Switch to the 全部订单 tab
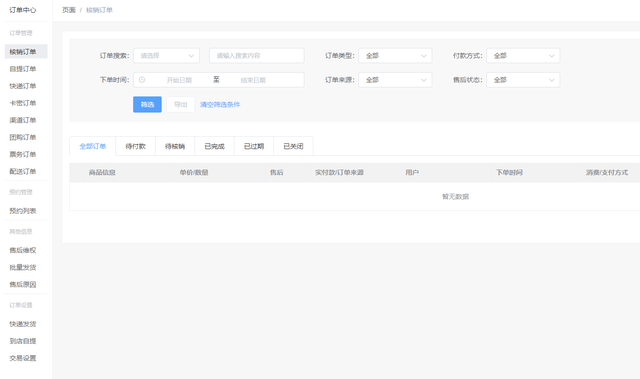640x379 pixels. tap(93, 146)
